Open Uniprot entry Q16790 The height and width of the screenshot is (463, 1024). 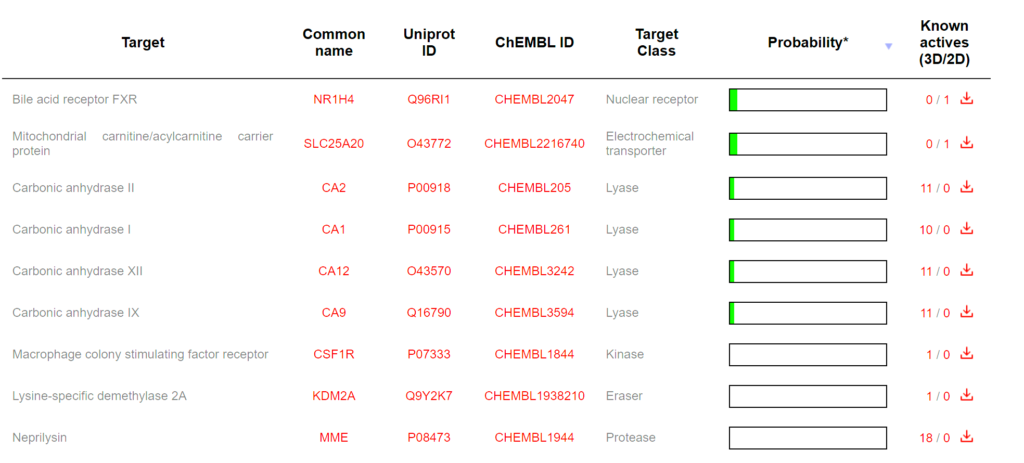point(428,313)
